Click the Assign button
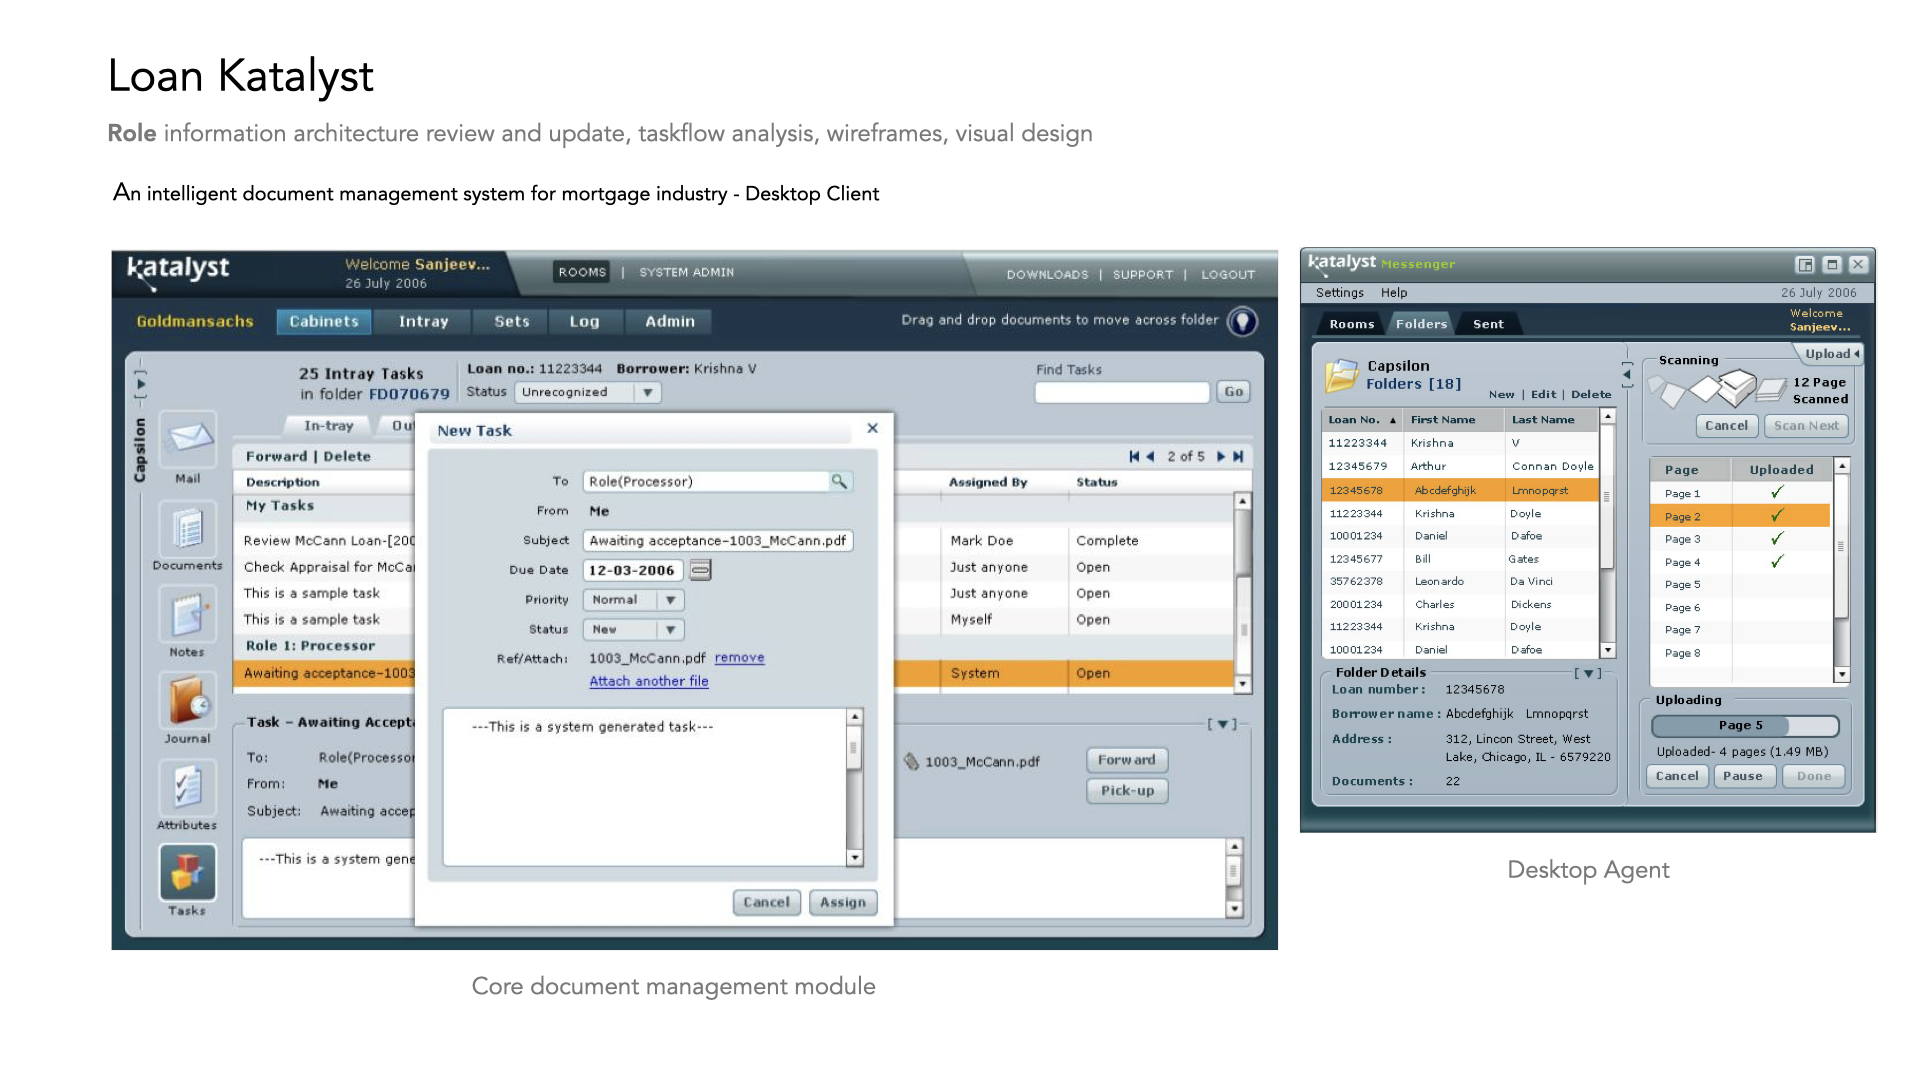Screen dimensions: 1920x1080 [x=842, y=903]
